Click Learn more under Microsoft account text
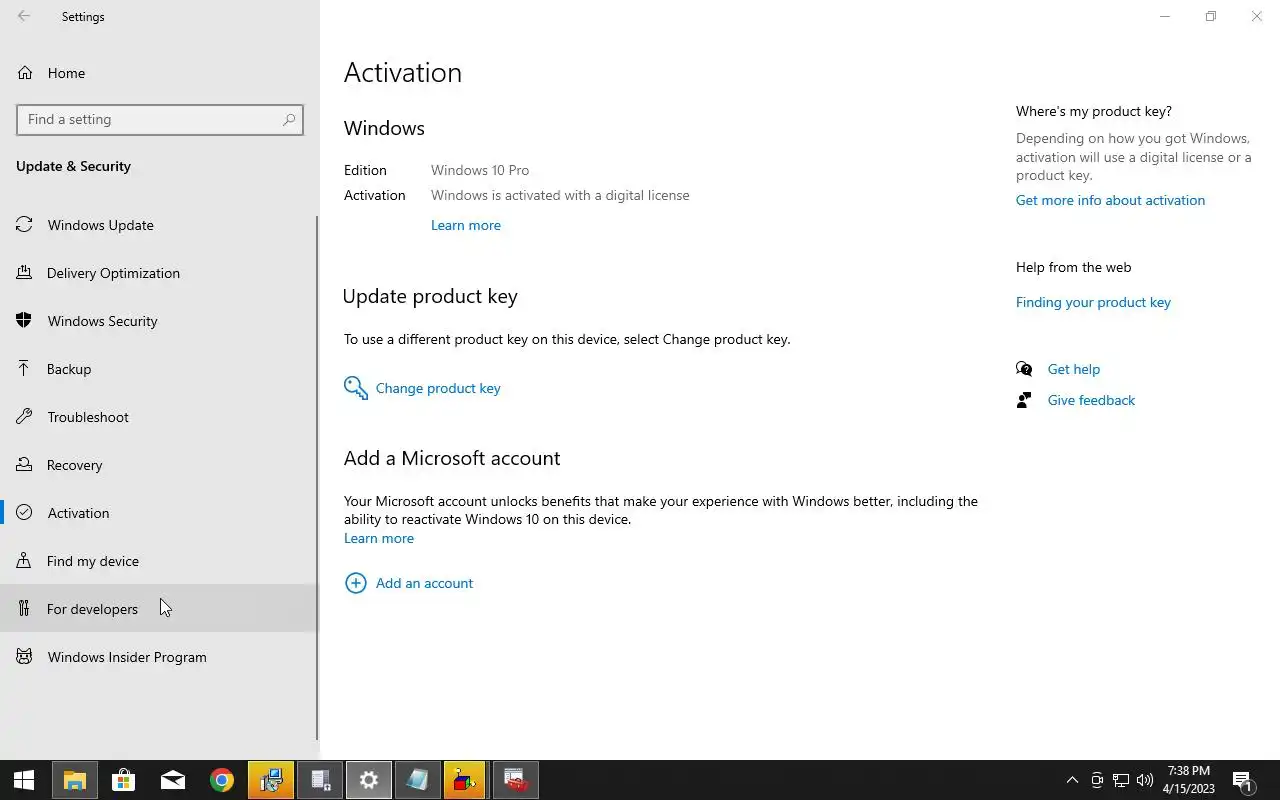The image size is (1280, 800). [379, 538]
